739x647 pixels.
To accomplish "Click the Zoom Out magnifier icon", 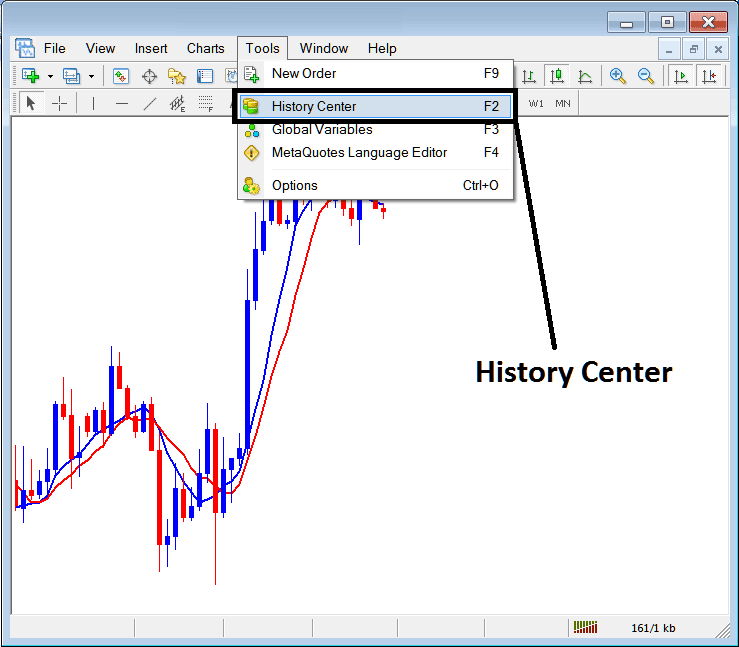I will 646,76.
